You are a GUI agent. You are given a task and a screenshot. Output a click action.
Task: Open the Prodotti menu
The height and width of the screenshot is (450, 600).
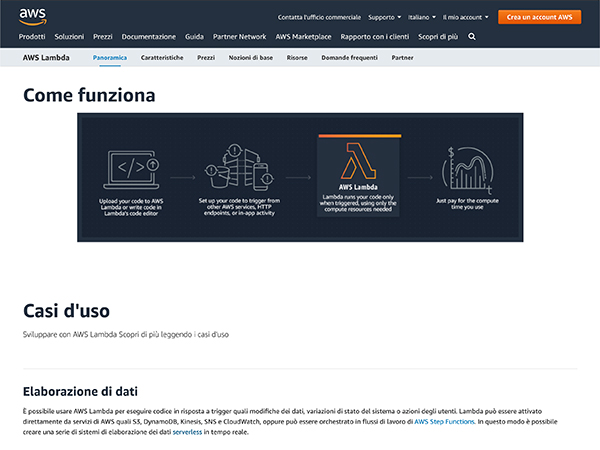(32, 37)
